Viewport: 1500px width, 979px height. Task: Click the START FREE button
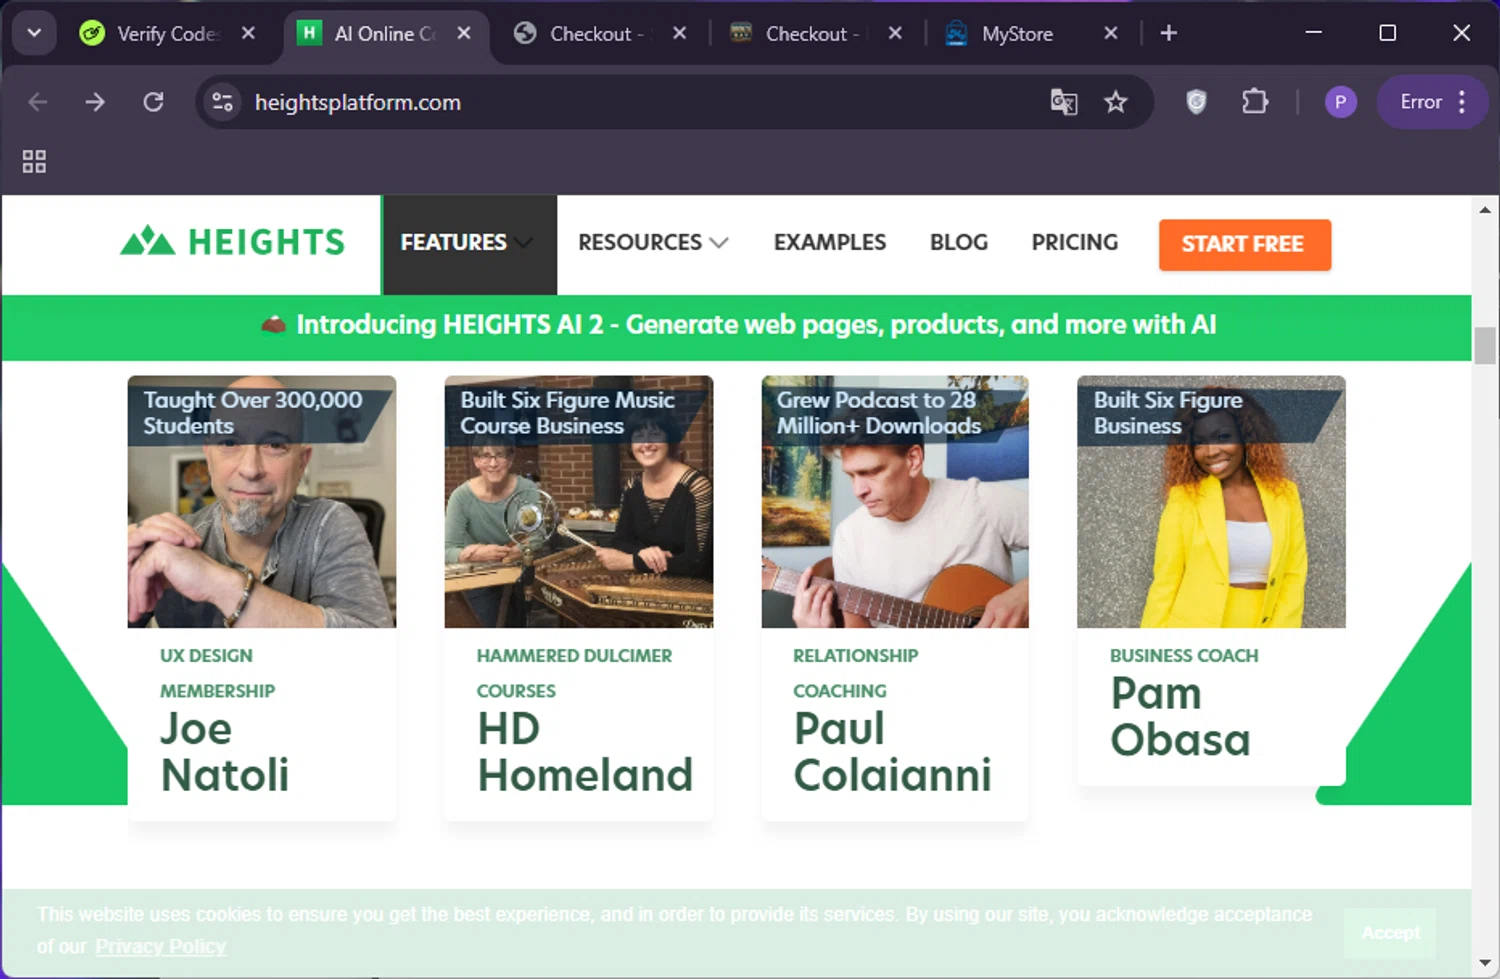pos(1244,244)
